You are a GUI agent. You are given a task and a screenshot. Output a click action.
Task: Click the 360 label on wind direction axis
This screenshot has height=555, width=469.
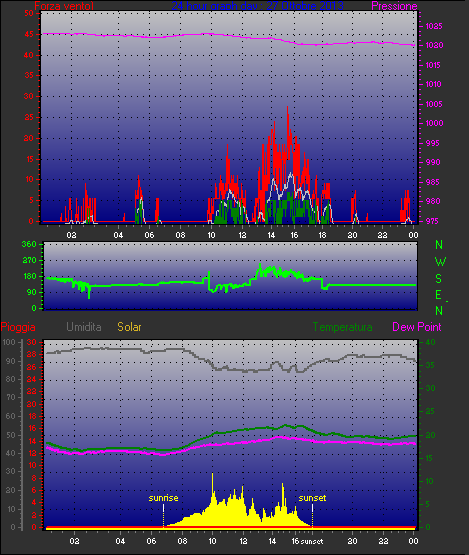[x=29, y=244]
